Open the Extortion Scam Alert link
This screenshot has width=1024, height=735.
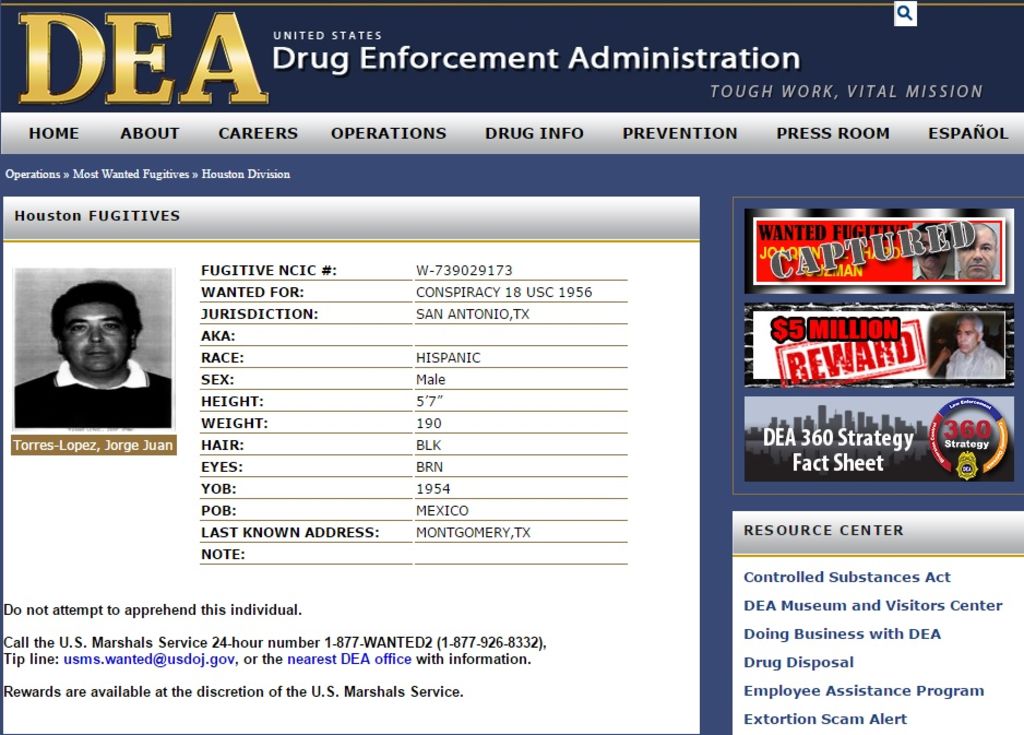[x=825, y=719]
